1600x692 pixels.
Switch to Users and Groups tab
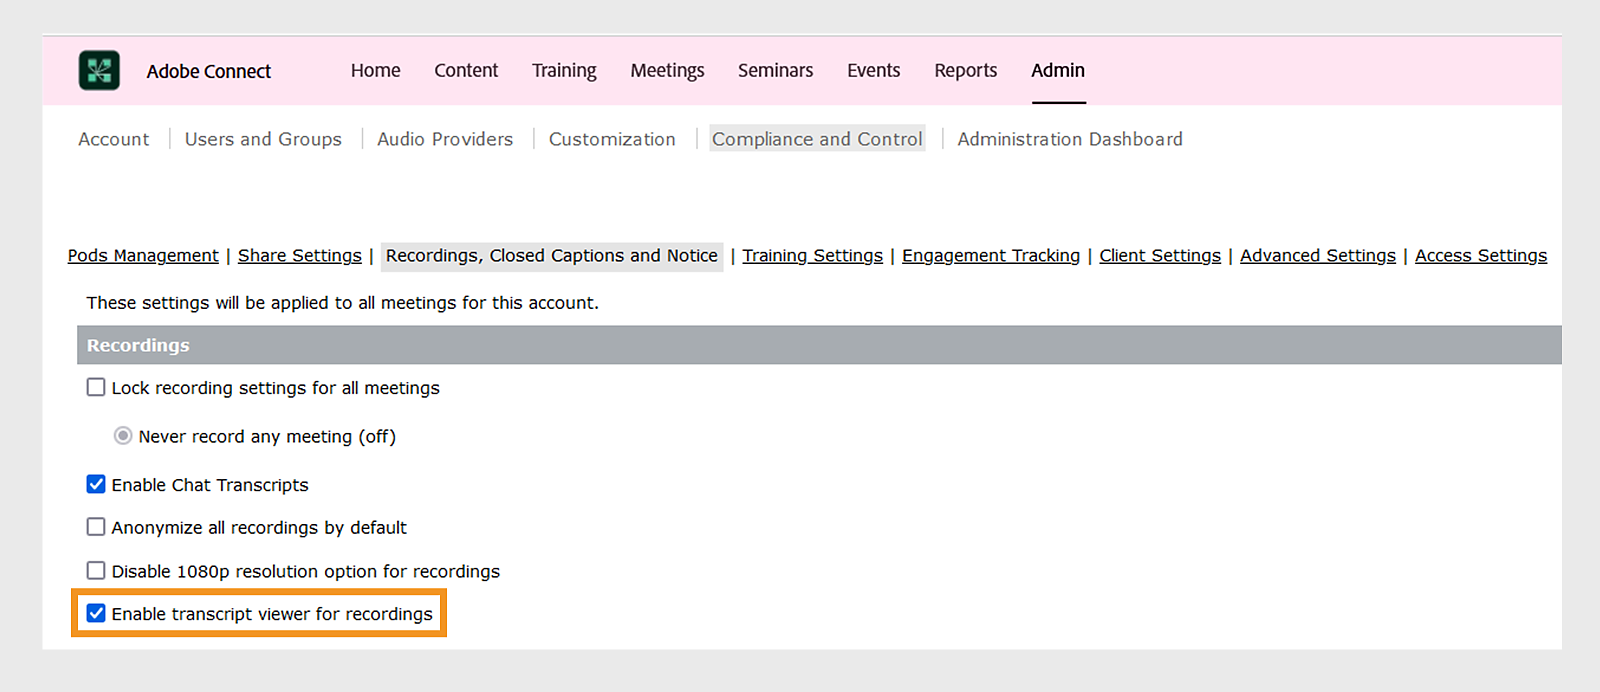[x=263, y=139]
